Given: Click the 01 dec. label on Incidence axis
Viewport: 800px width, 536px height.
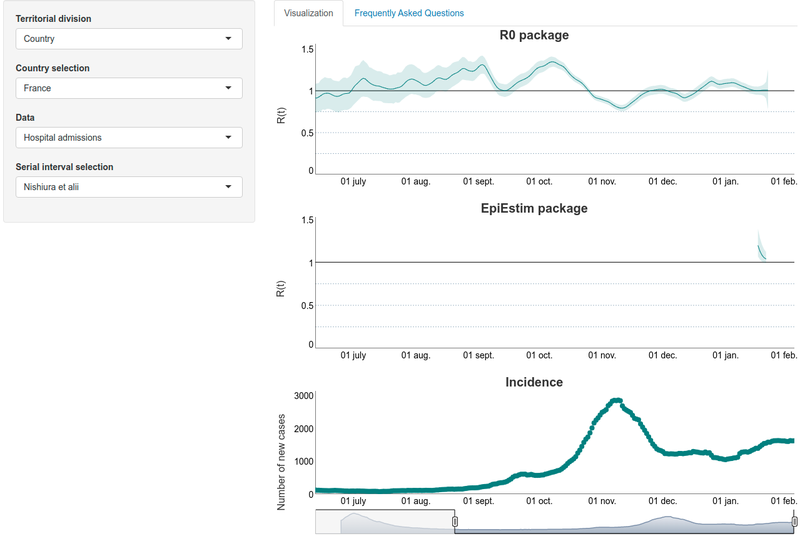Looking at the screenshot, I should click(x=662, y=500).
